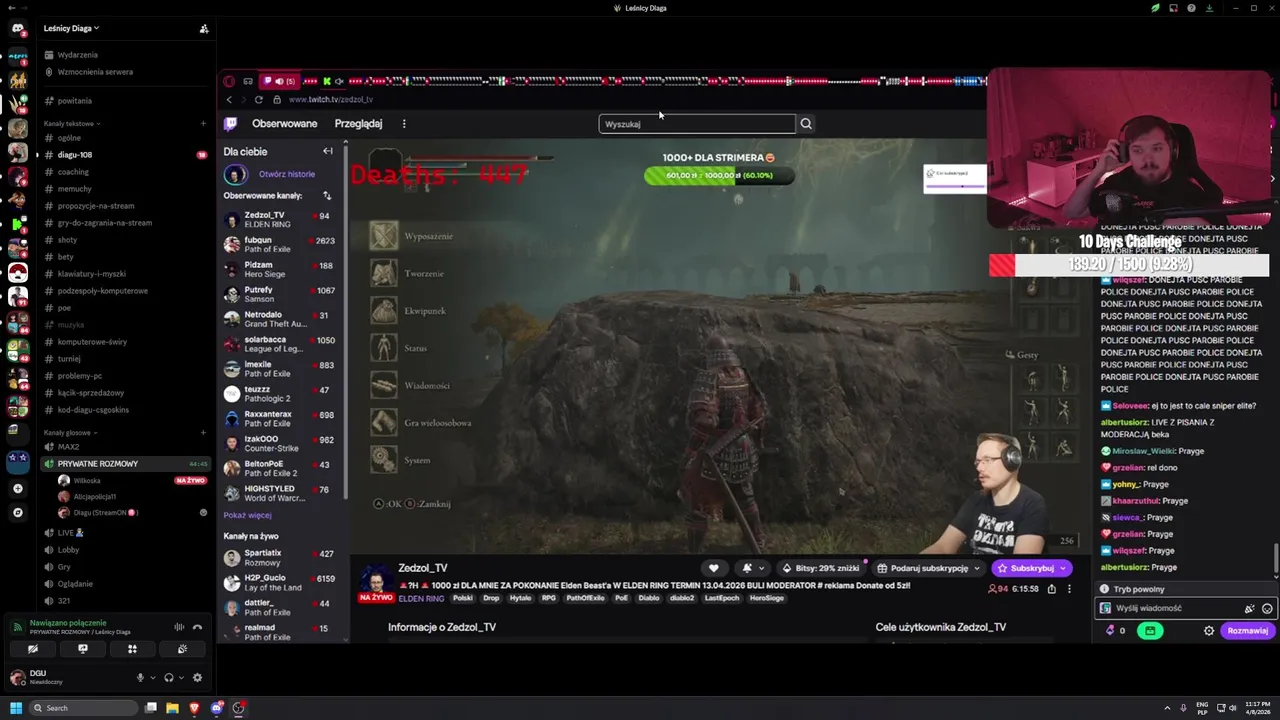This screenshot has width=1280, height=720.
Task: Click the heart follow icon
Action: pos(713,568)
